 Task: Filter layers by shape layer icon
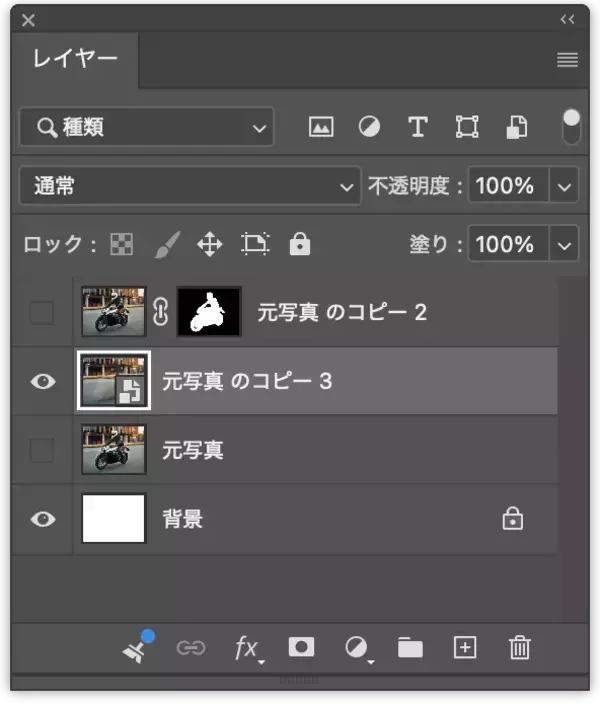point(467,127)
